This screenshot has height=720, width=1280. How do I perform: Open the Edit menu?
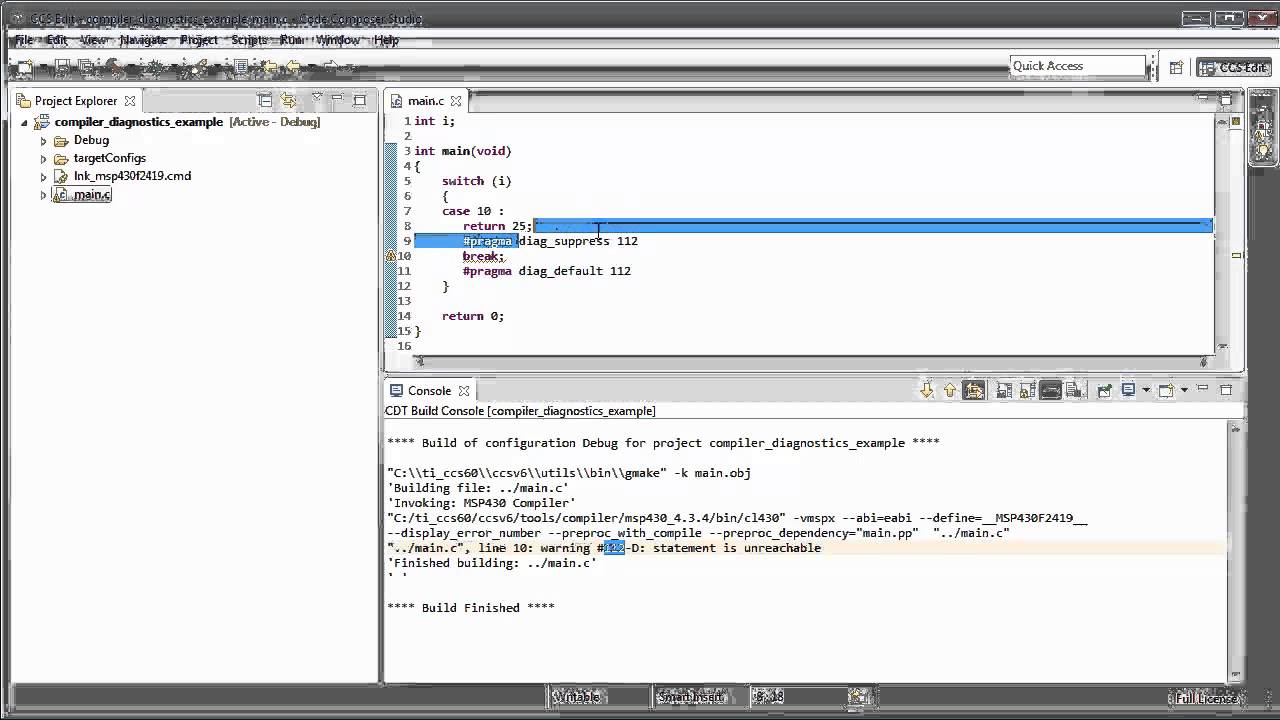pos(57,40)
